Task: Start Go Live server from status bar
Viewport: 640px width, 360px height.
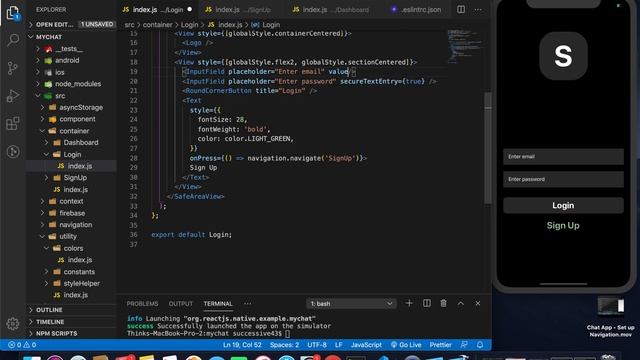Action: point(406,345)
